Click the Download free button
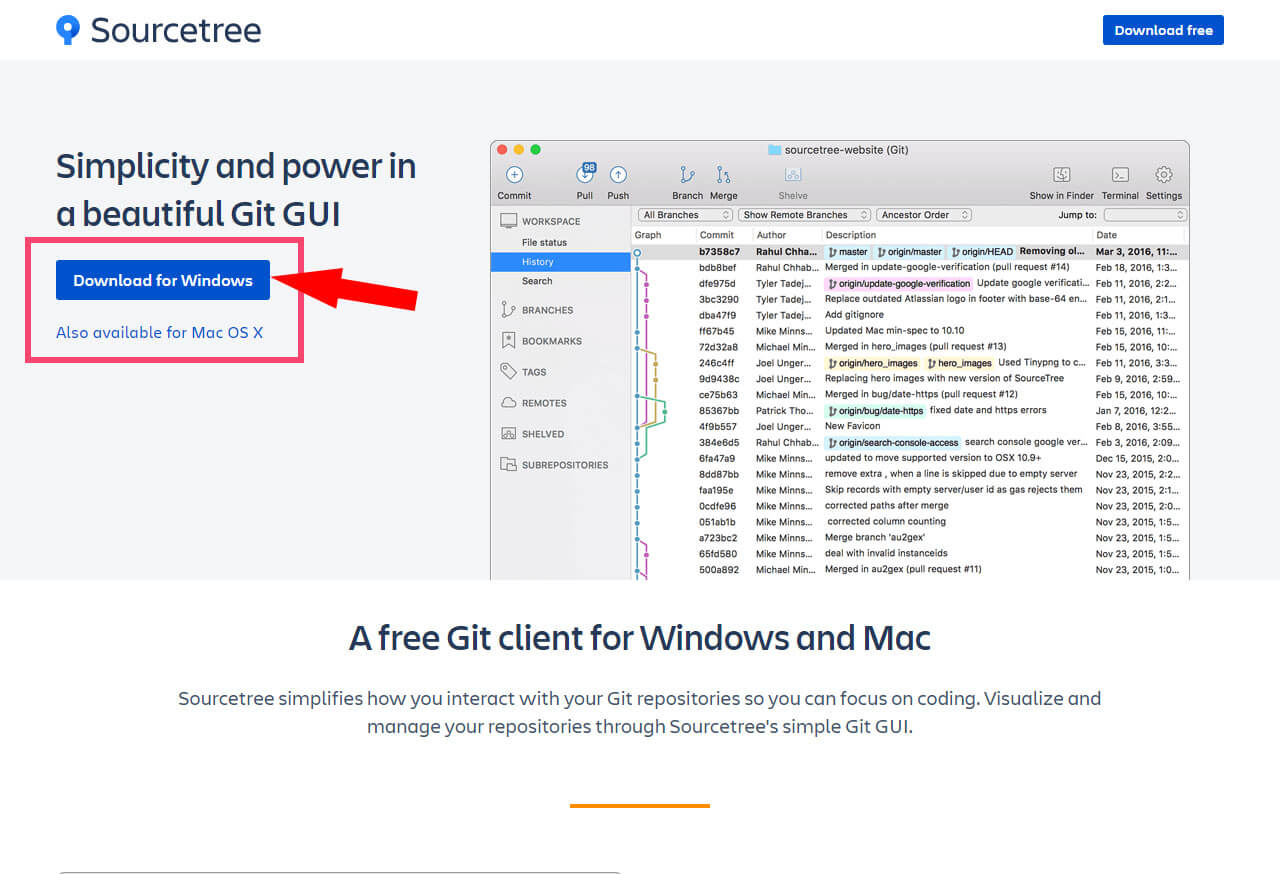The width and height of the screenshot is (1280, 874). pos(1163,30)
